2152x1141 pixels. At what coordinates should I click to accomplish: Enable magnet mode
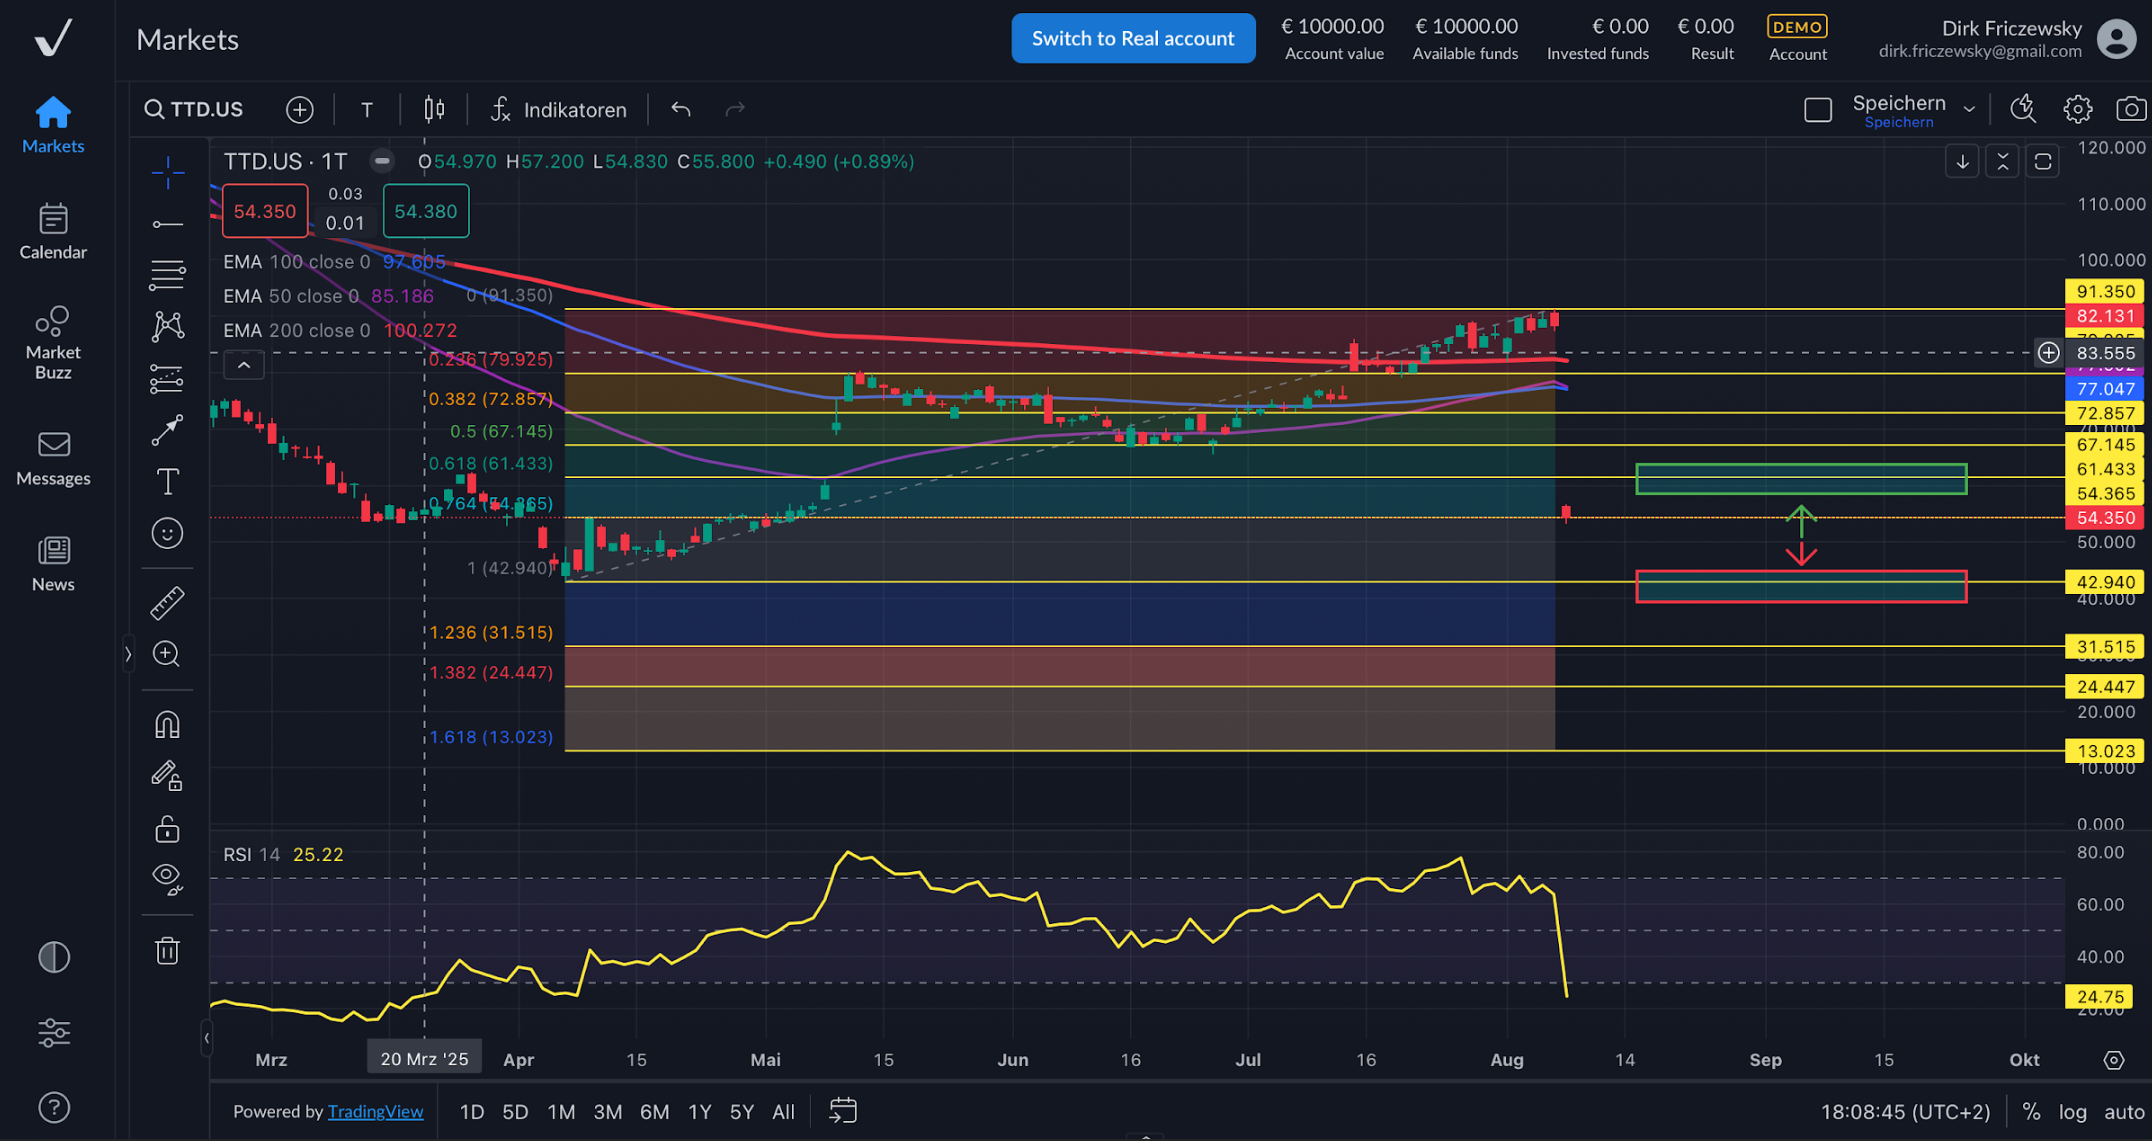tap(167, 723)
